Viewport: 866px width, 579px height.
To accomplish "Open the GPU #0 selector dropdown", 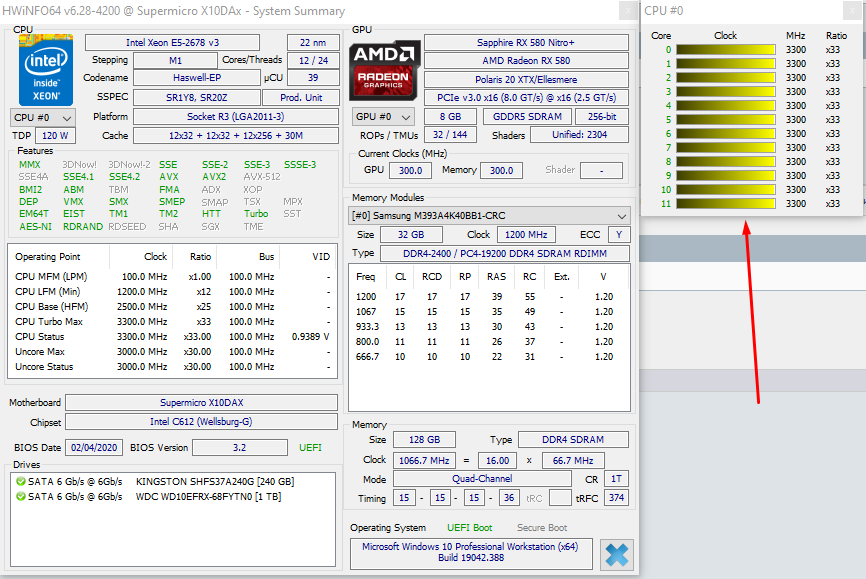I will pos(384,117).
